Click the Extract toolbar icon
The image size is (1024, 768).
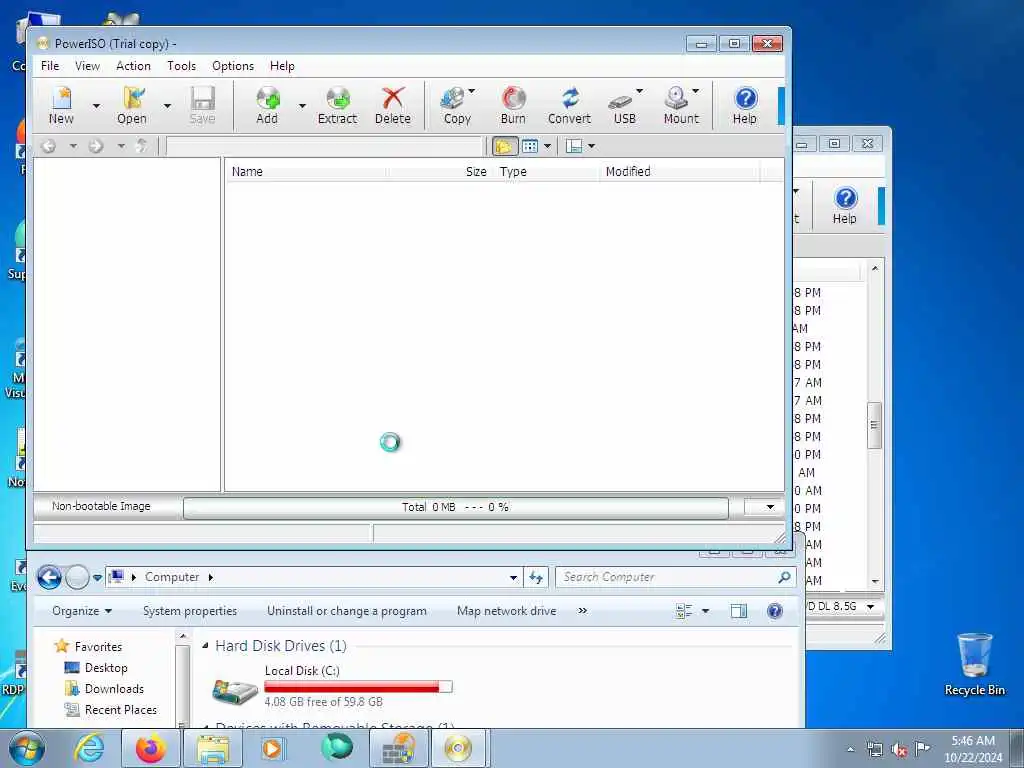pos(338,105)
